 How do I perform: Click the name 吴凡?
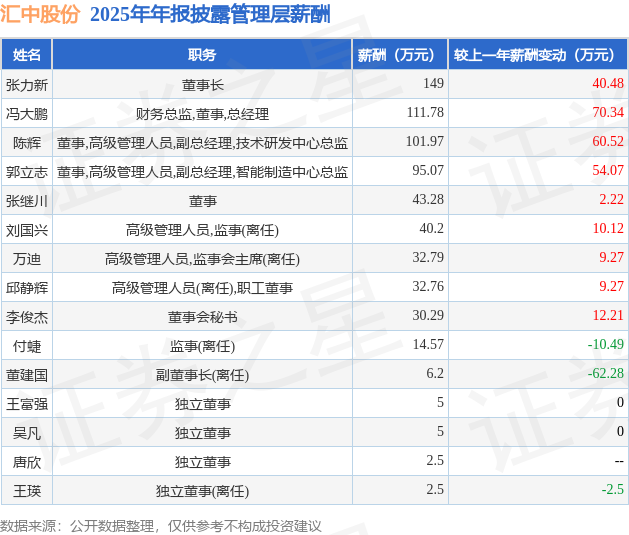(x=27, y=433)
